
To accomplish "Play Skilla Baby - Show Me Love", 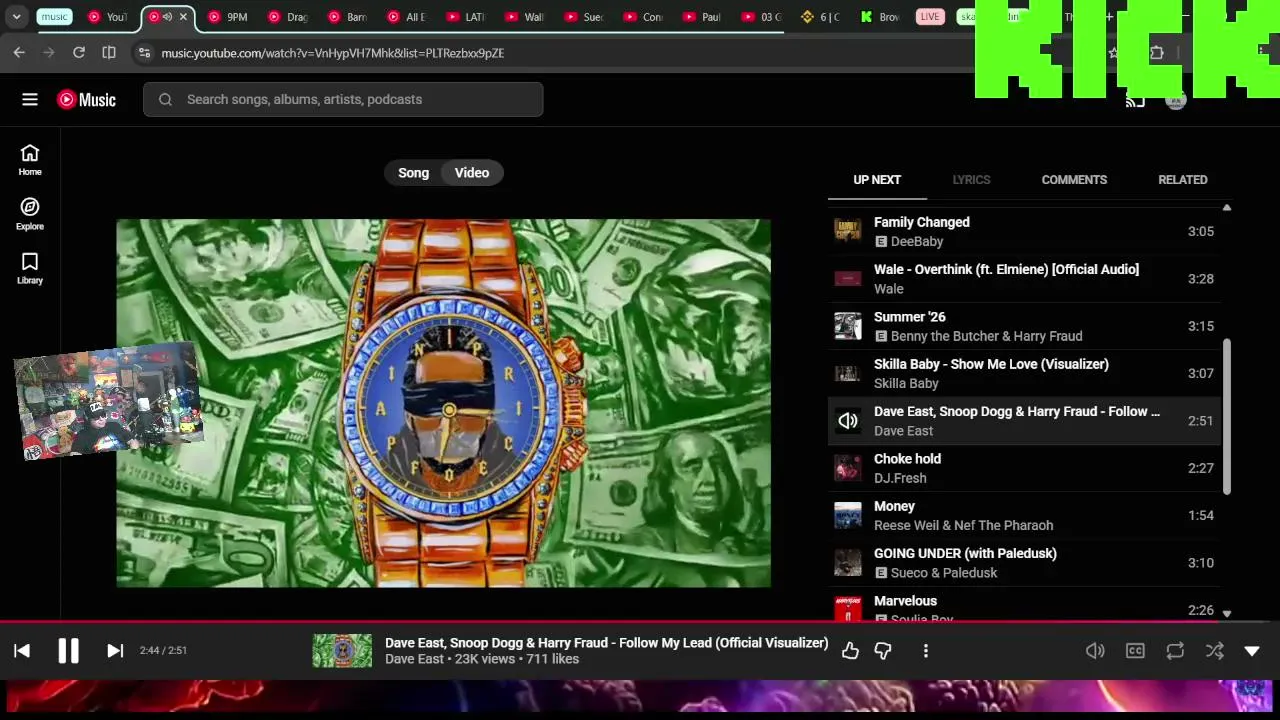I will 1024,373.
